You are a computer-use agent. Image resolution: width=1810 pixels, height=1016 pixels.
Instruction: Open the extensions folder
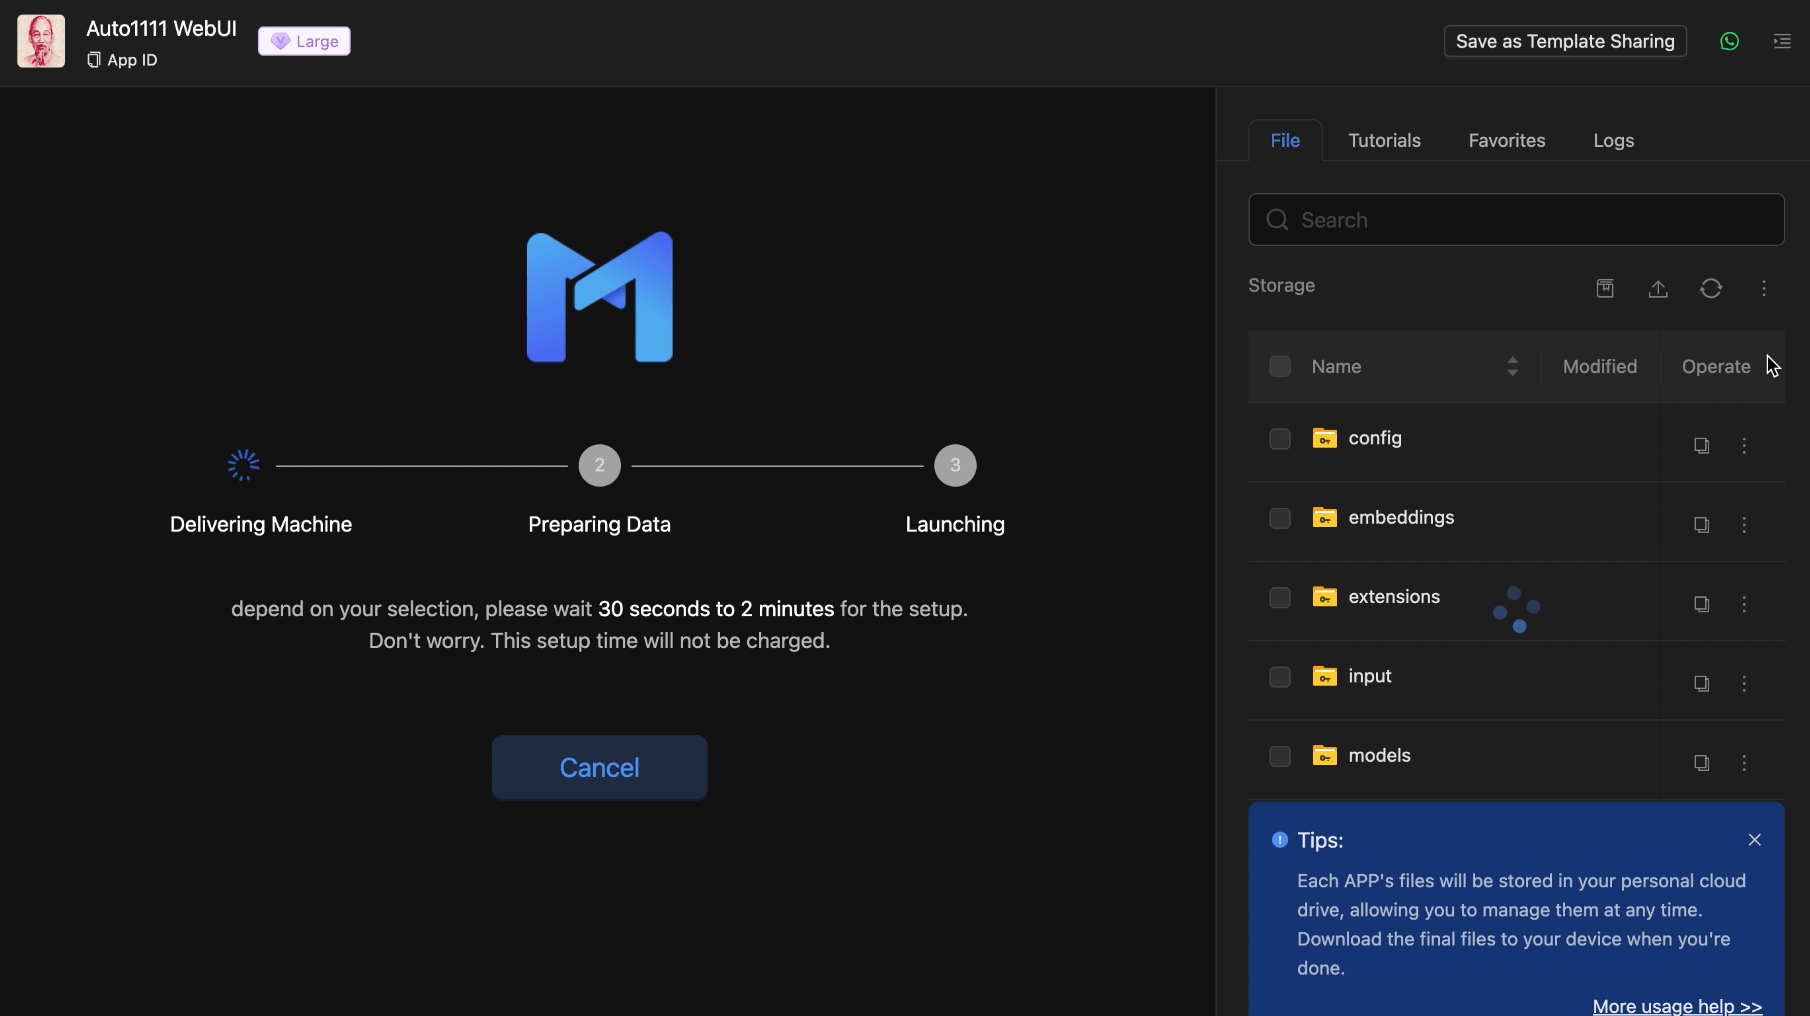(x=1394, y=597)
